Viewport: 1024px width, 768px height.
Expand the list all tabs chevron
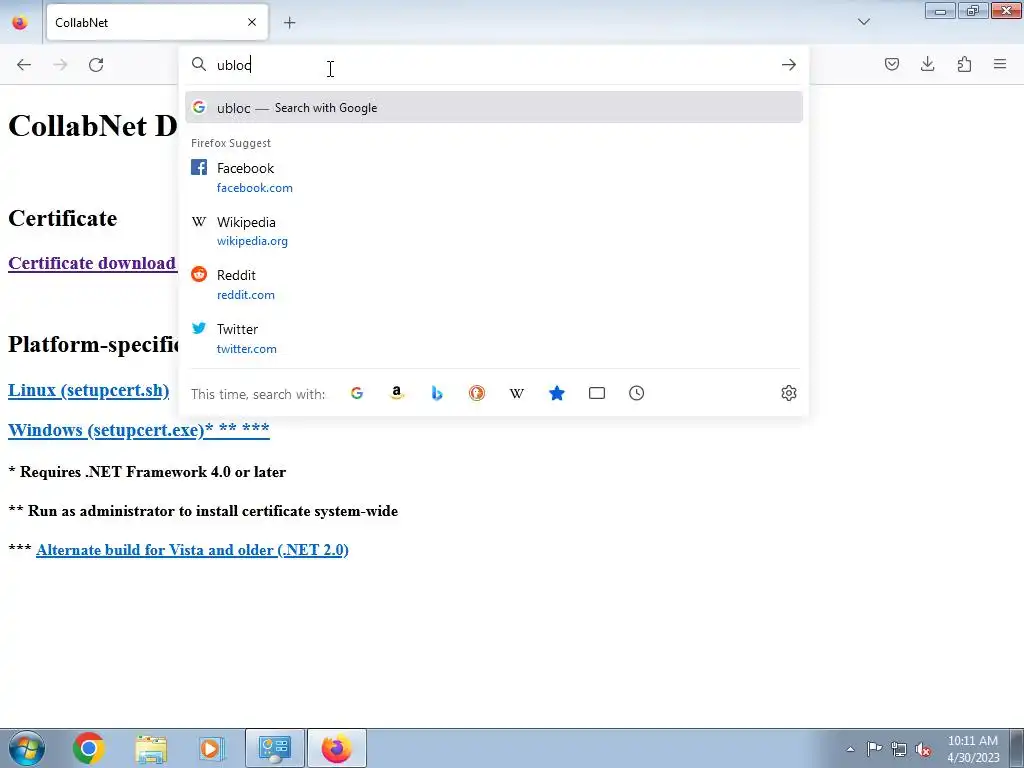pyautogui.click(x=863, y=22)
